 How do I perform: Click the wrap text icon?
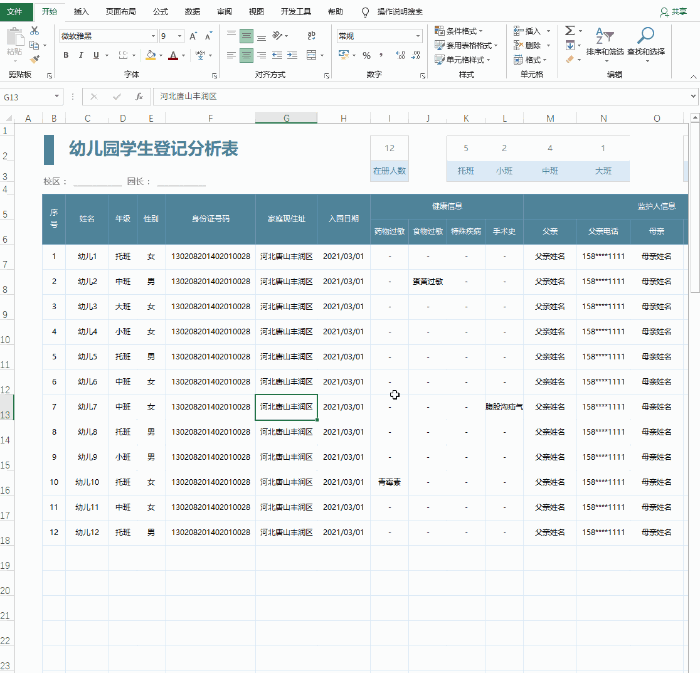point(312,35)
